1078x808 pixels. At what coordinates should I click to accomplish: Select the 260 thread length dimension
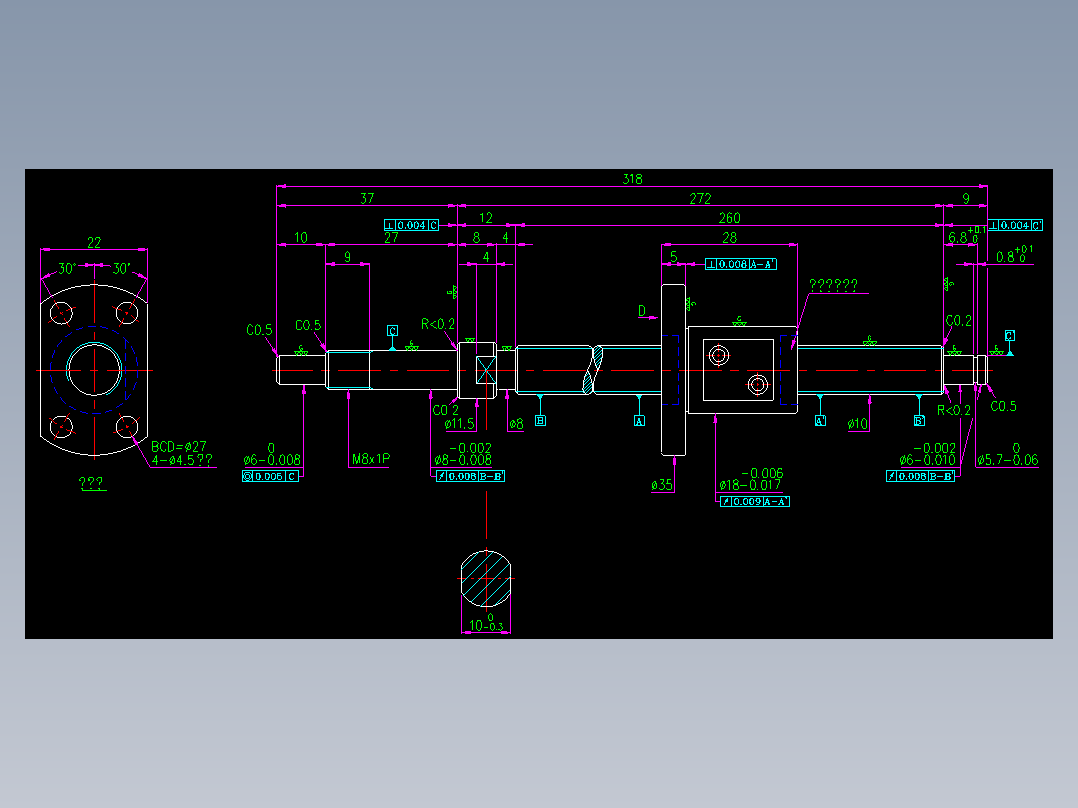729,217
